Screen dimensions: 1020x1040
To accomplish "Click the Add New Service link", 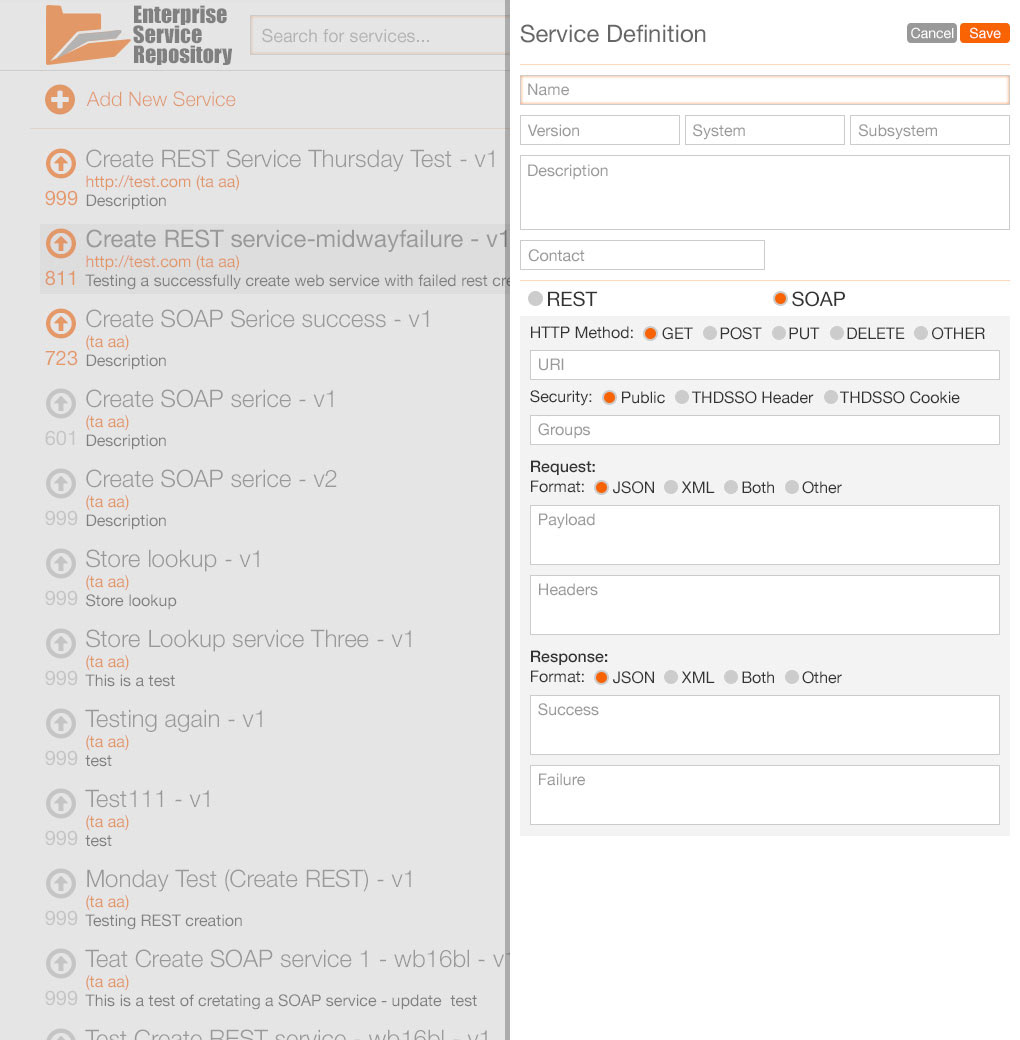I will click(161, 99).
